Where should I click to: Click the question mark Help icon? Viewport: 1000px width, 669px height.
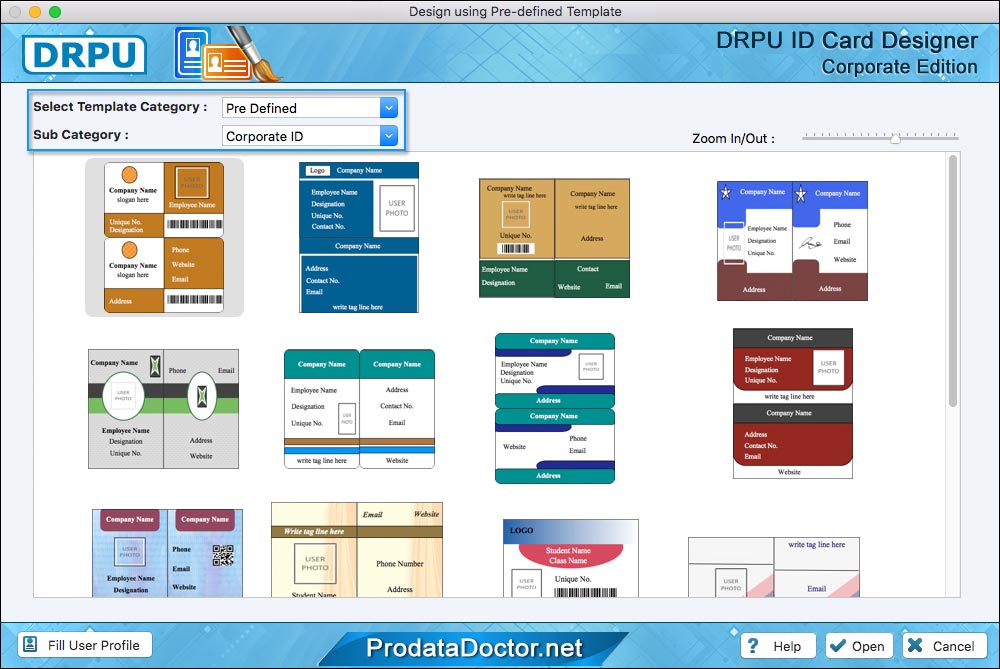753,645
